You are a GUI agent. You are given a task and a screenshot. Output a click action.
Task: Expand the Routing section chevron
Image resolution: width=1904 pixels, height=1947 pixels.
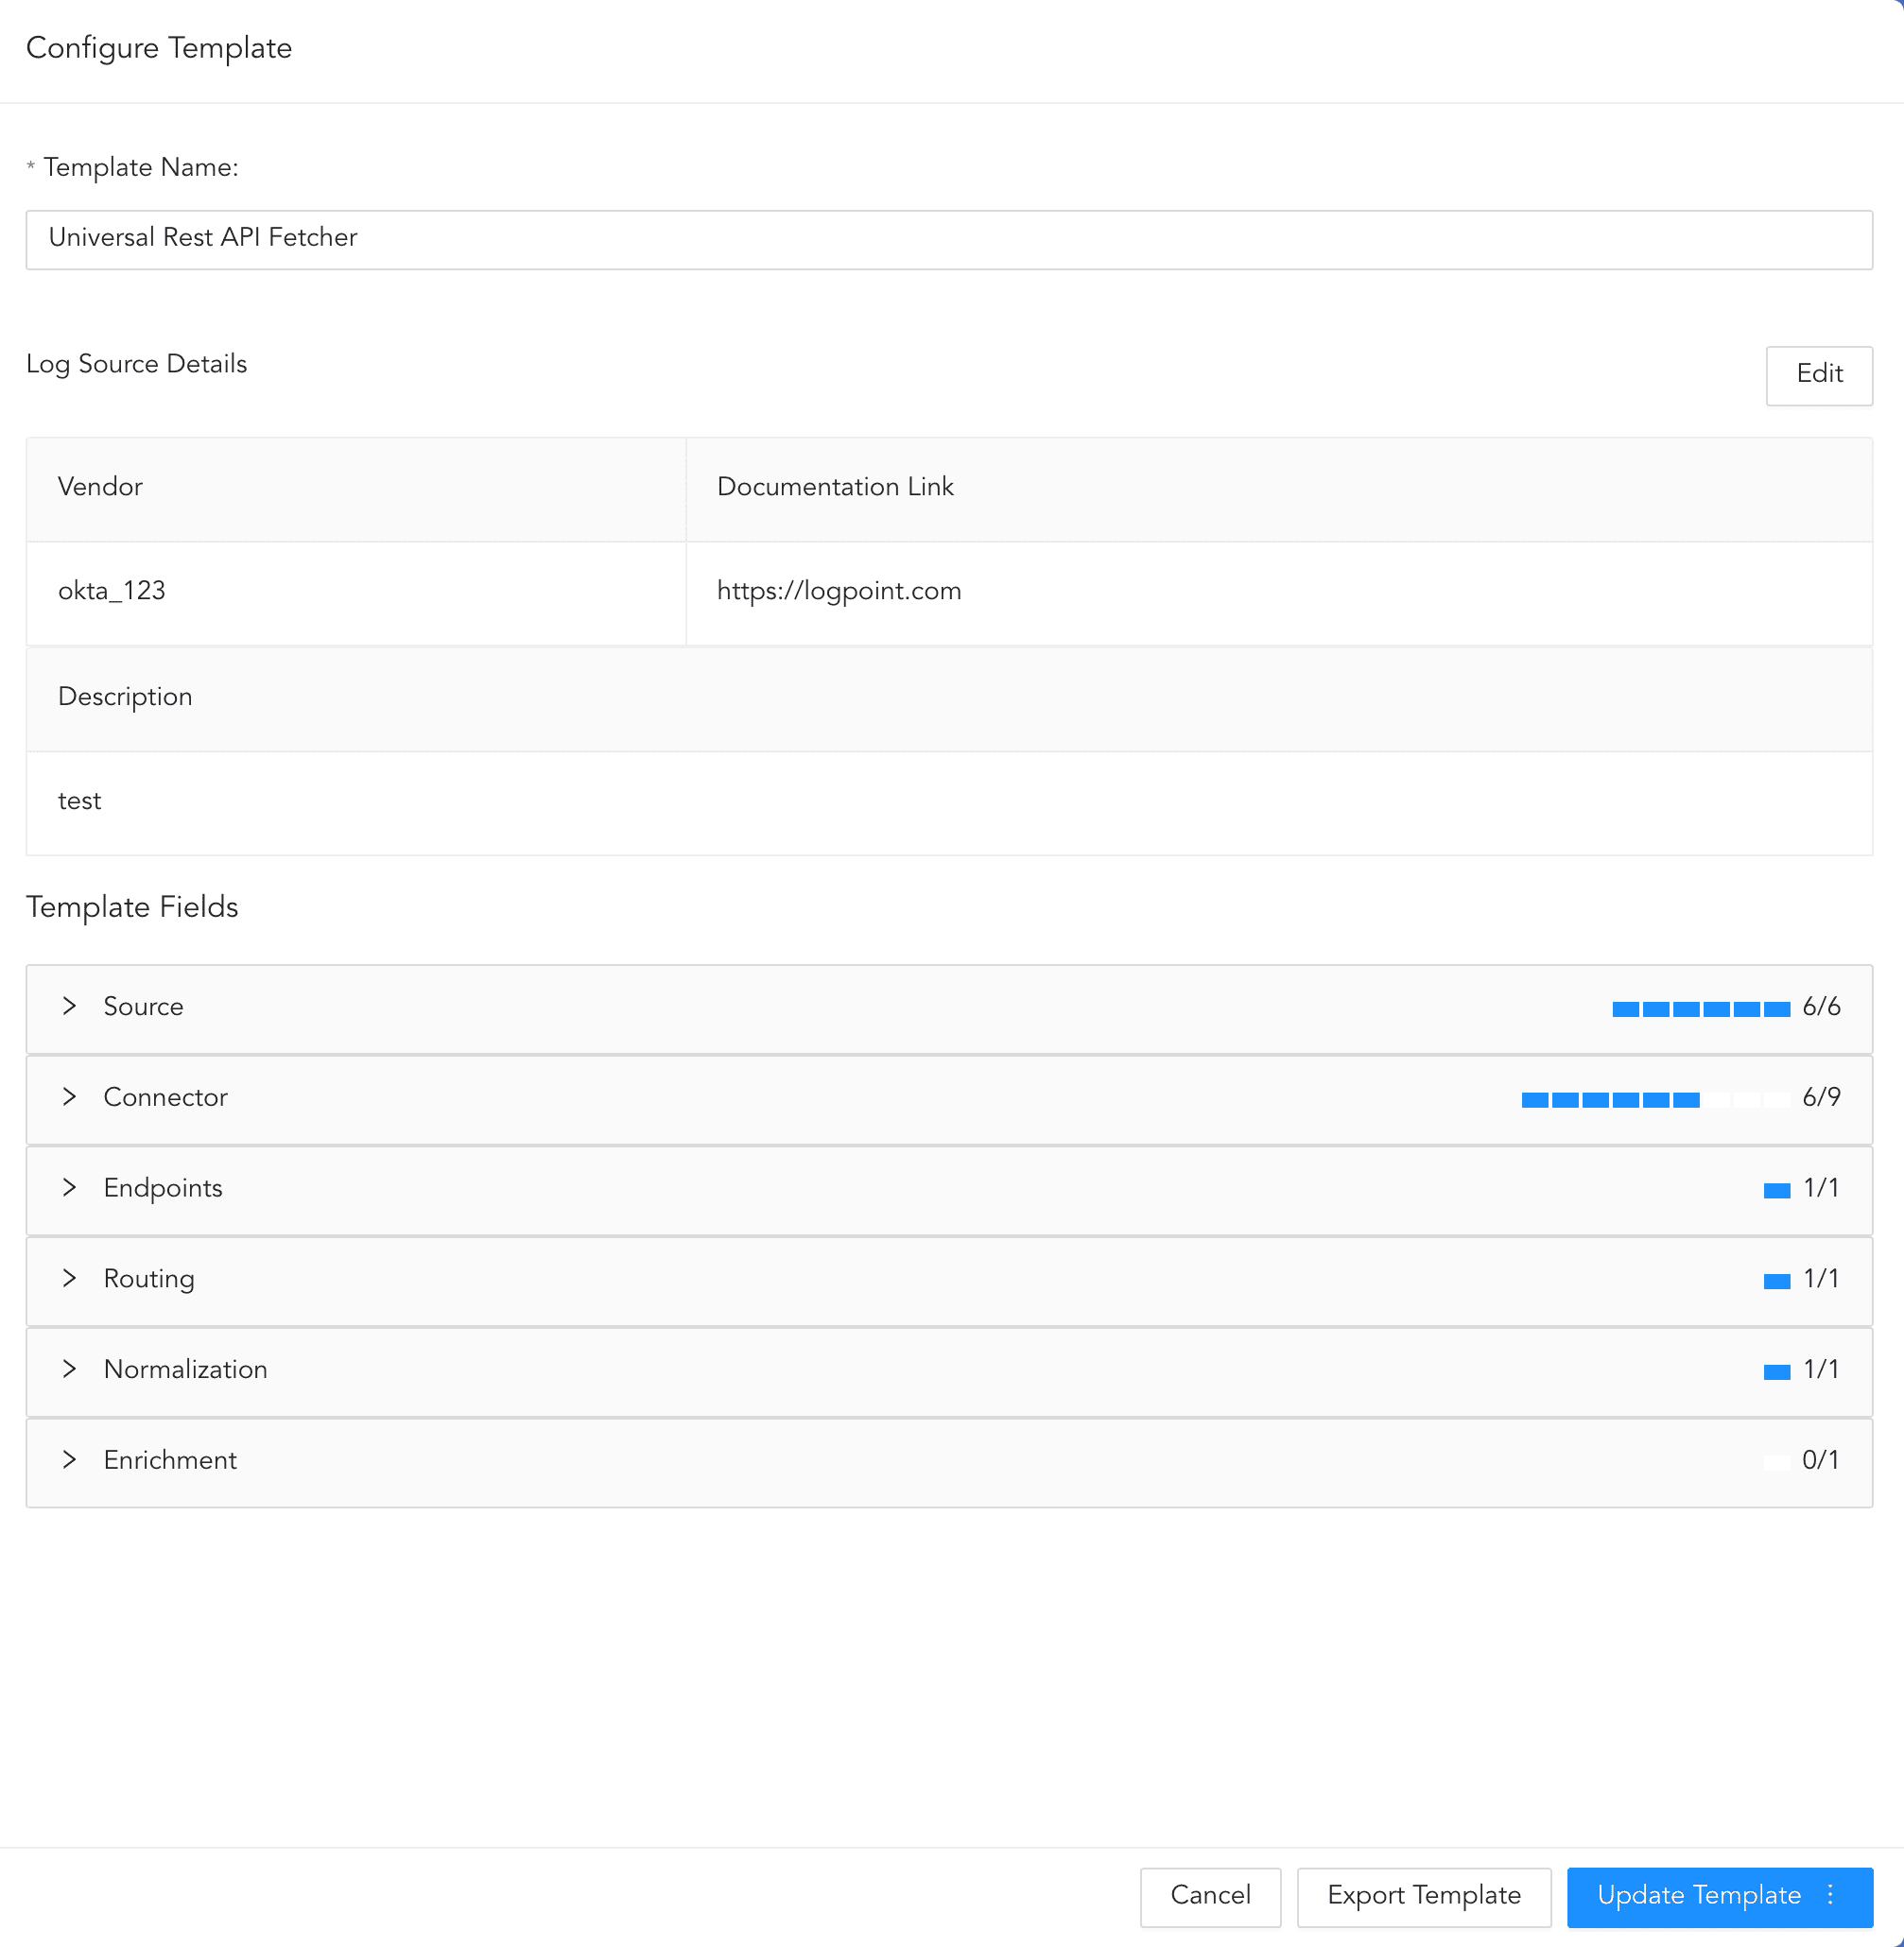pos(69,1278)
